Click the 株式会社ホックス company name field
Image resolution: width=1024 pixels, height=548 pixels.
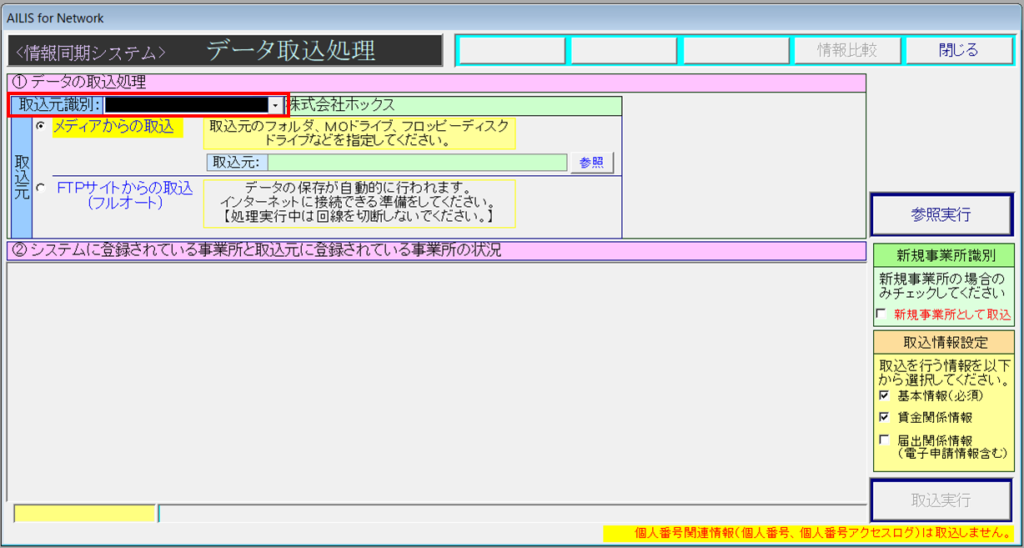454,105
